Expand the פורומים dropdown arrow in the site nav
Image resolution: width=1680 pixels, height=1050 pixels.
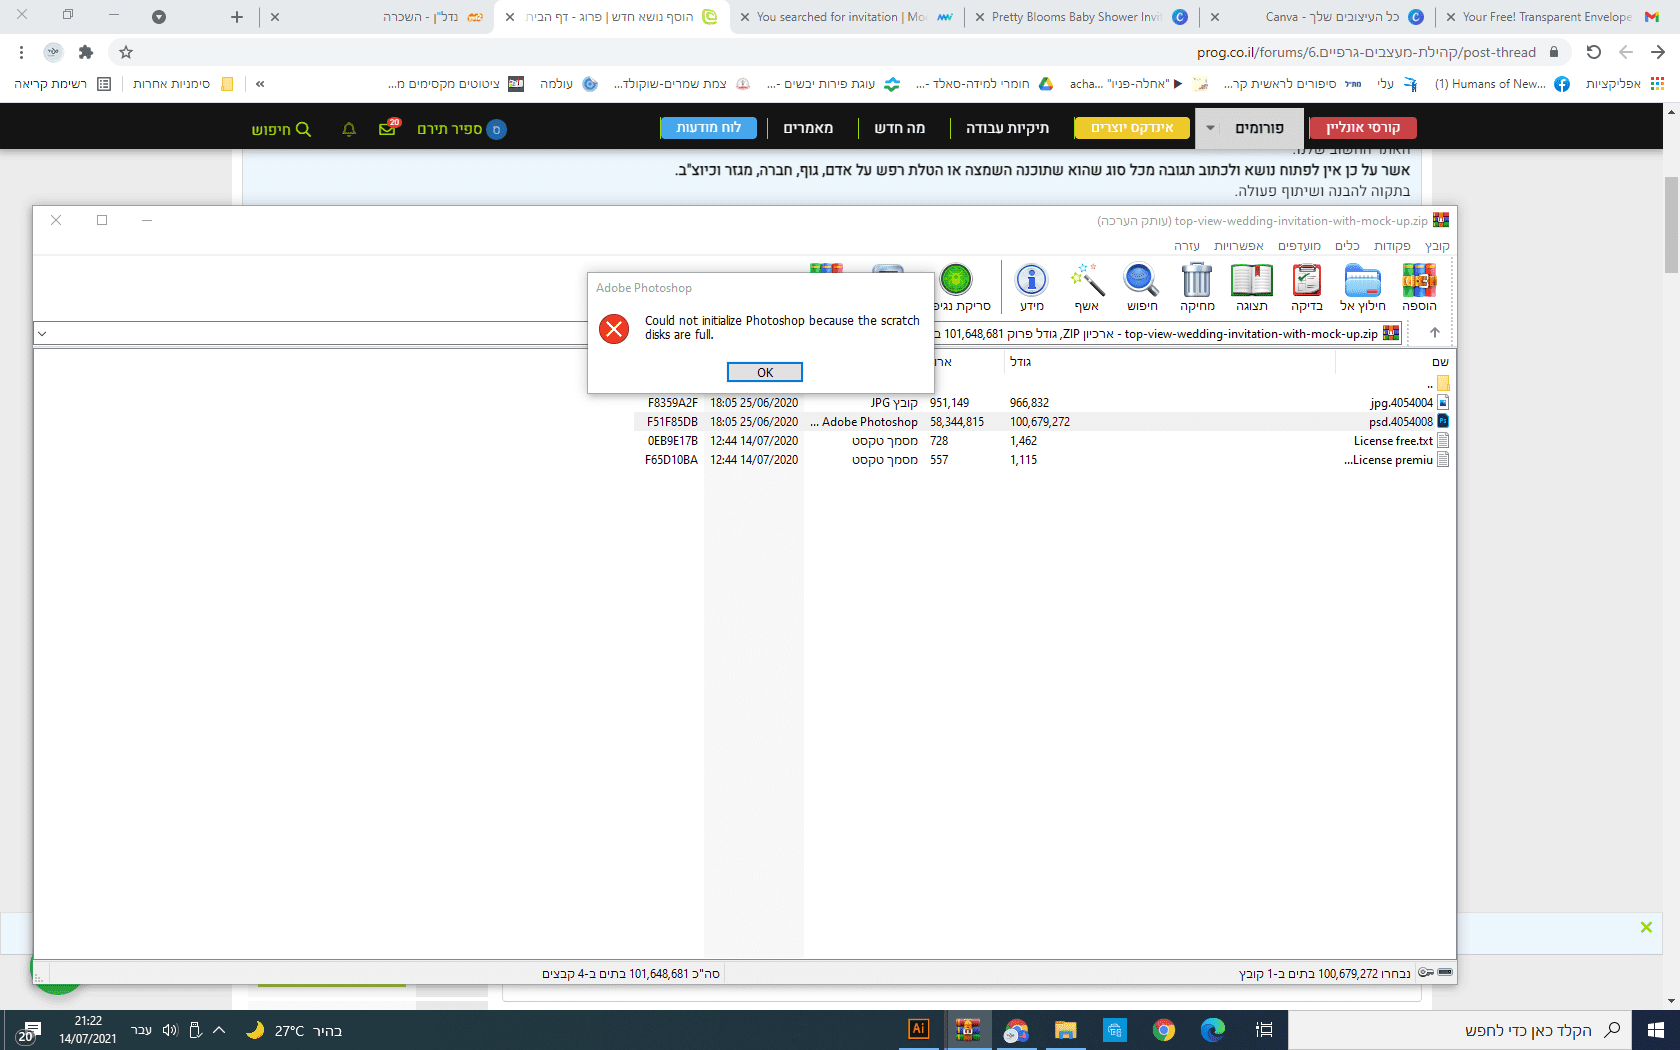pos(1210,128)
